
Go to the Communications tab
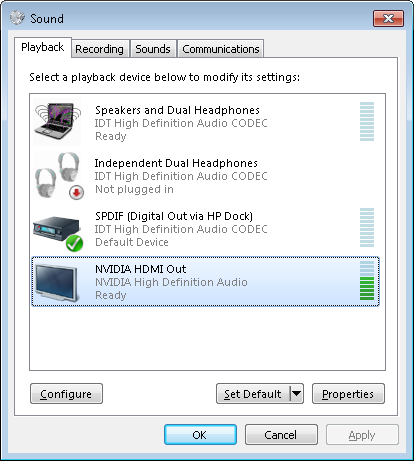[221, 49]
